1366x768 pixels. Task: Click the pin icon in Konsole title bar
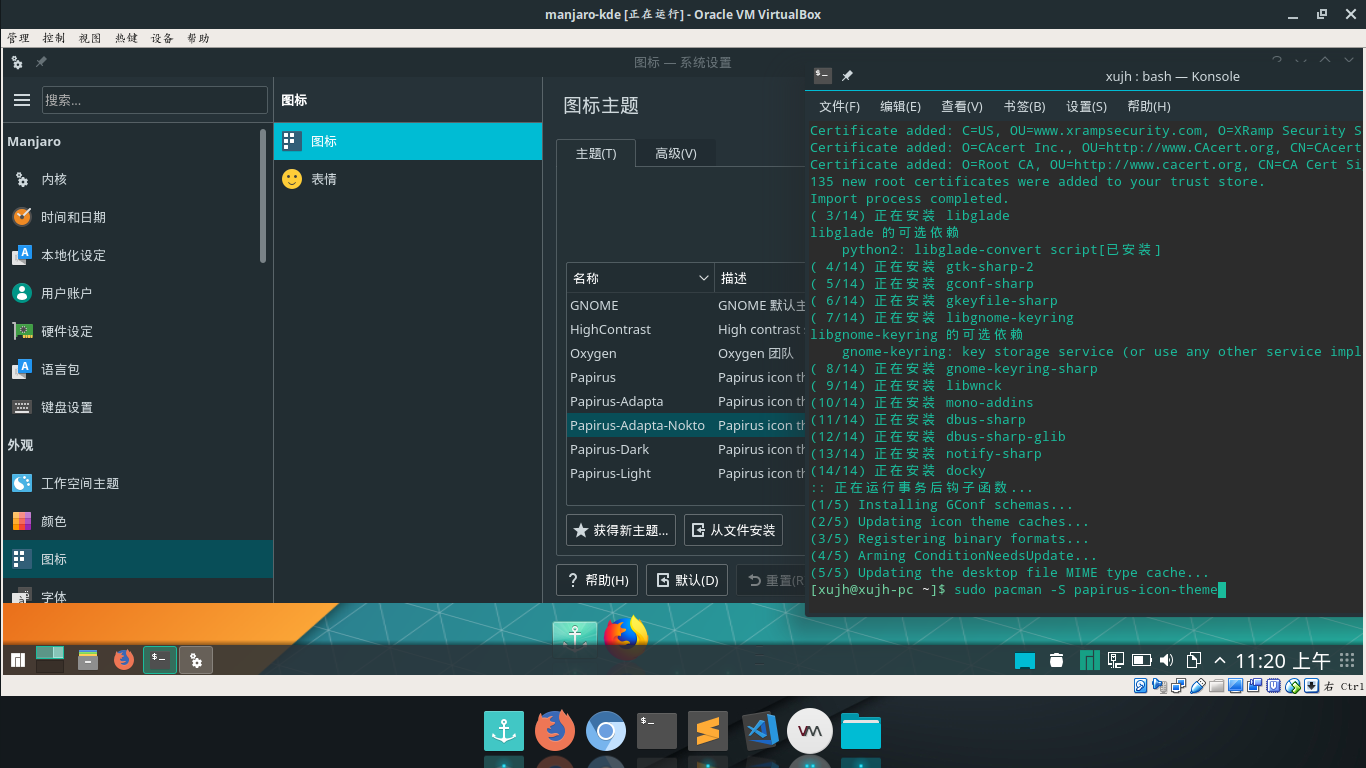[847, 76]
